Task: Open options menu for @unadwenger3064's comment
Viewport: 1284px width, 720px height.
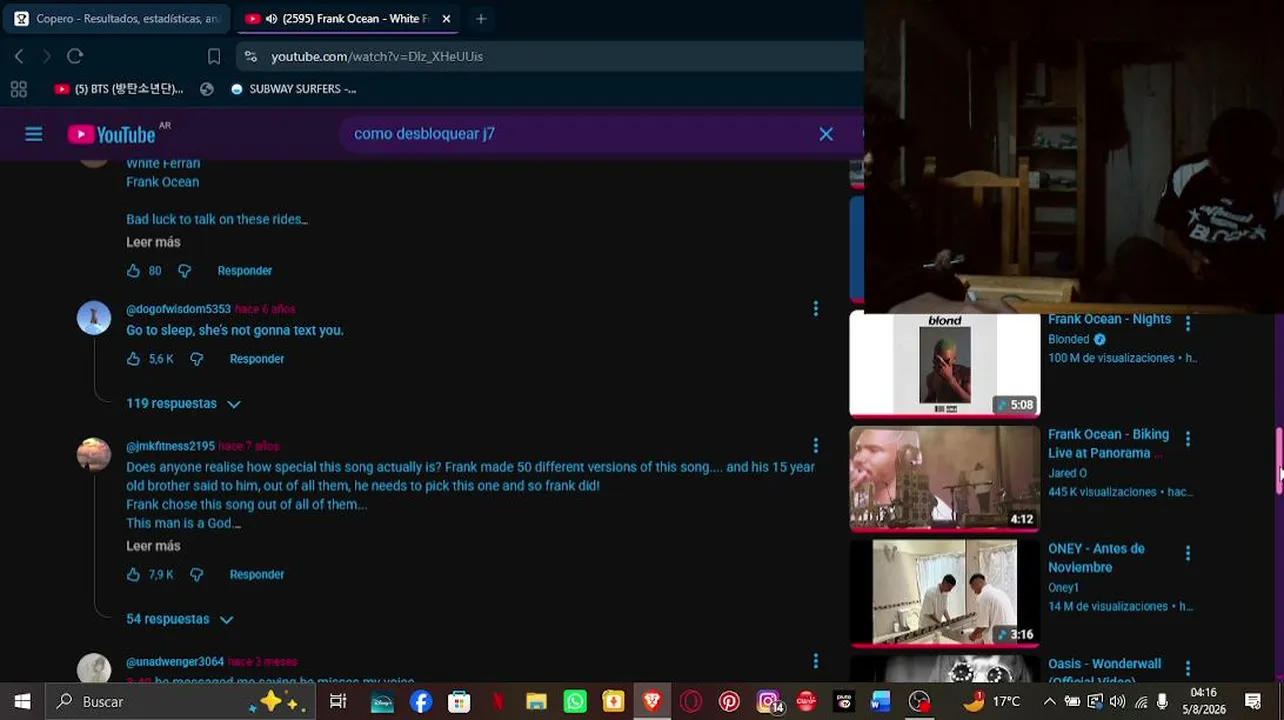Action: pyautogui.click(x=815, y=661)
